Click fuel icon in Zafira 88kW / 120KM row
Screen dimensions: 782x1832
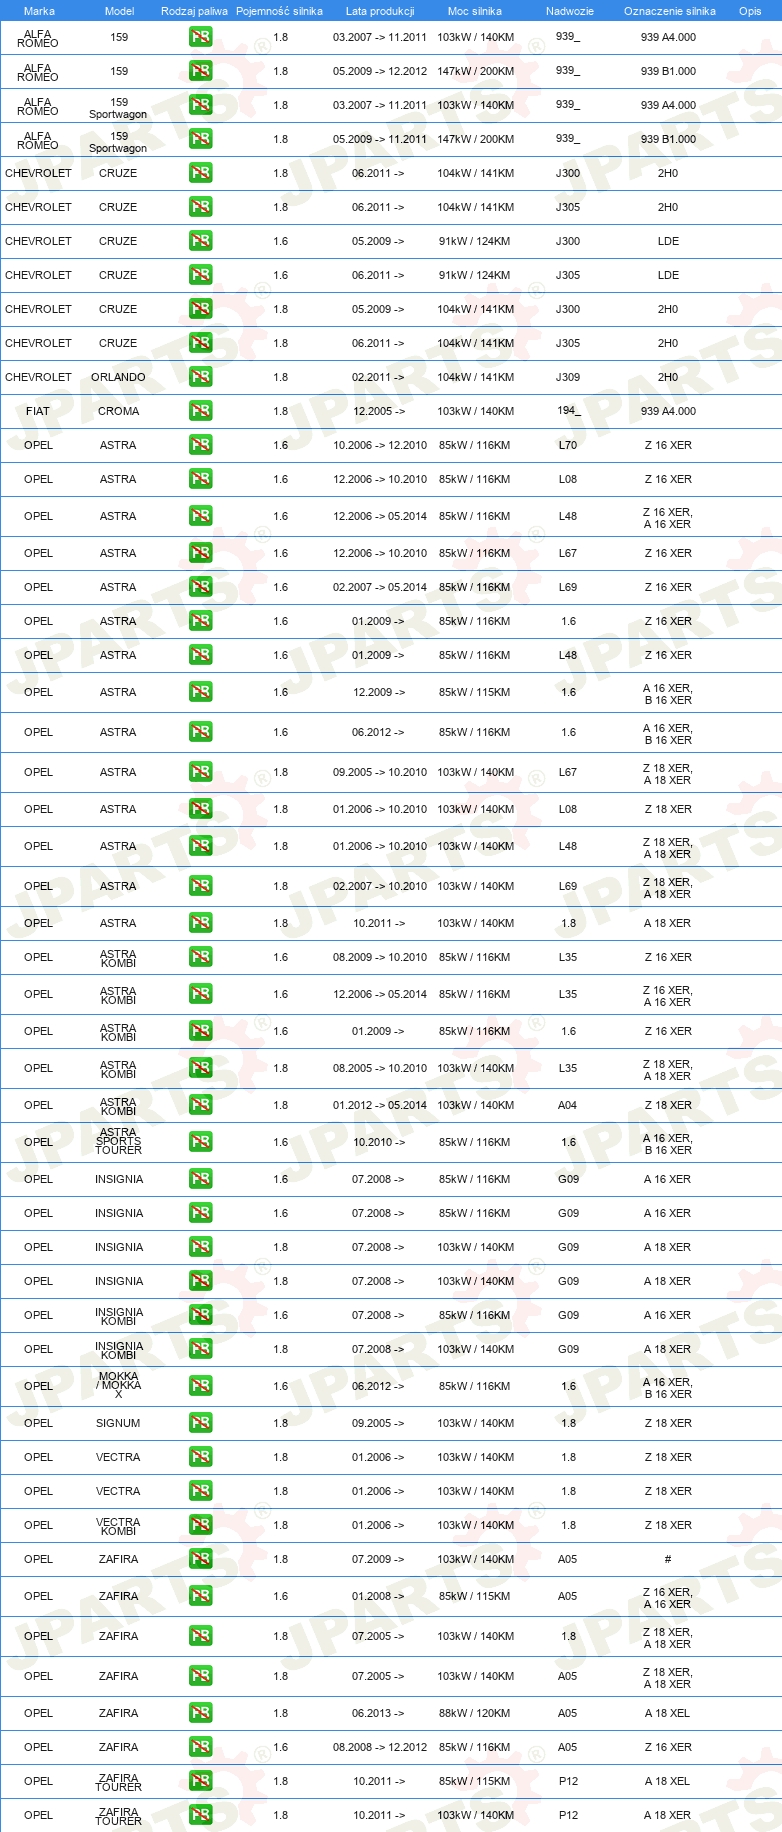tap(200, 1713)
